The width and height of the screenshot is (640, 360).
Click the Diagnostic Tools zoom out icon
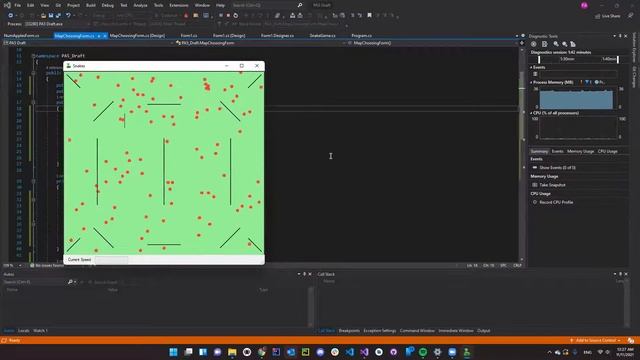(x=564, y=44)
